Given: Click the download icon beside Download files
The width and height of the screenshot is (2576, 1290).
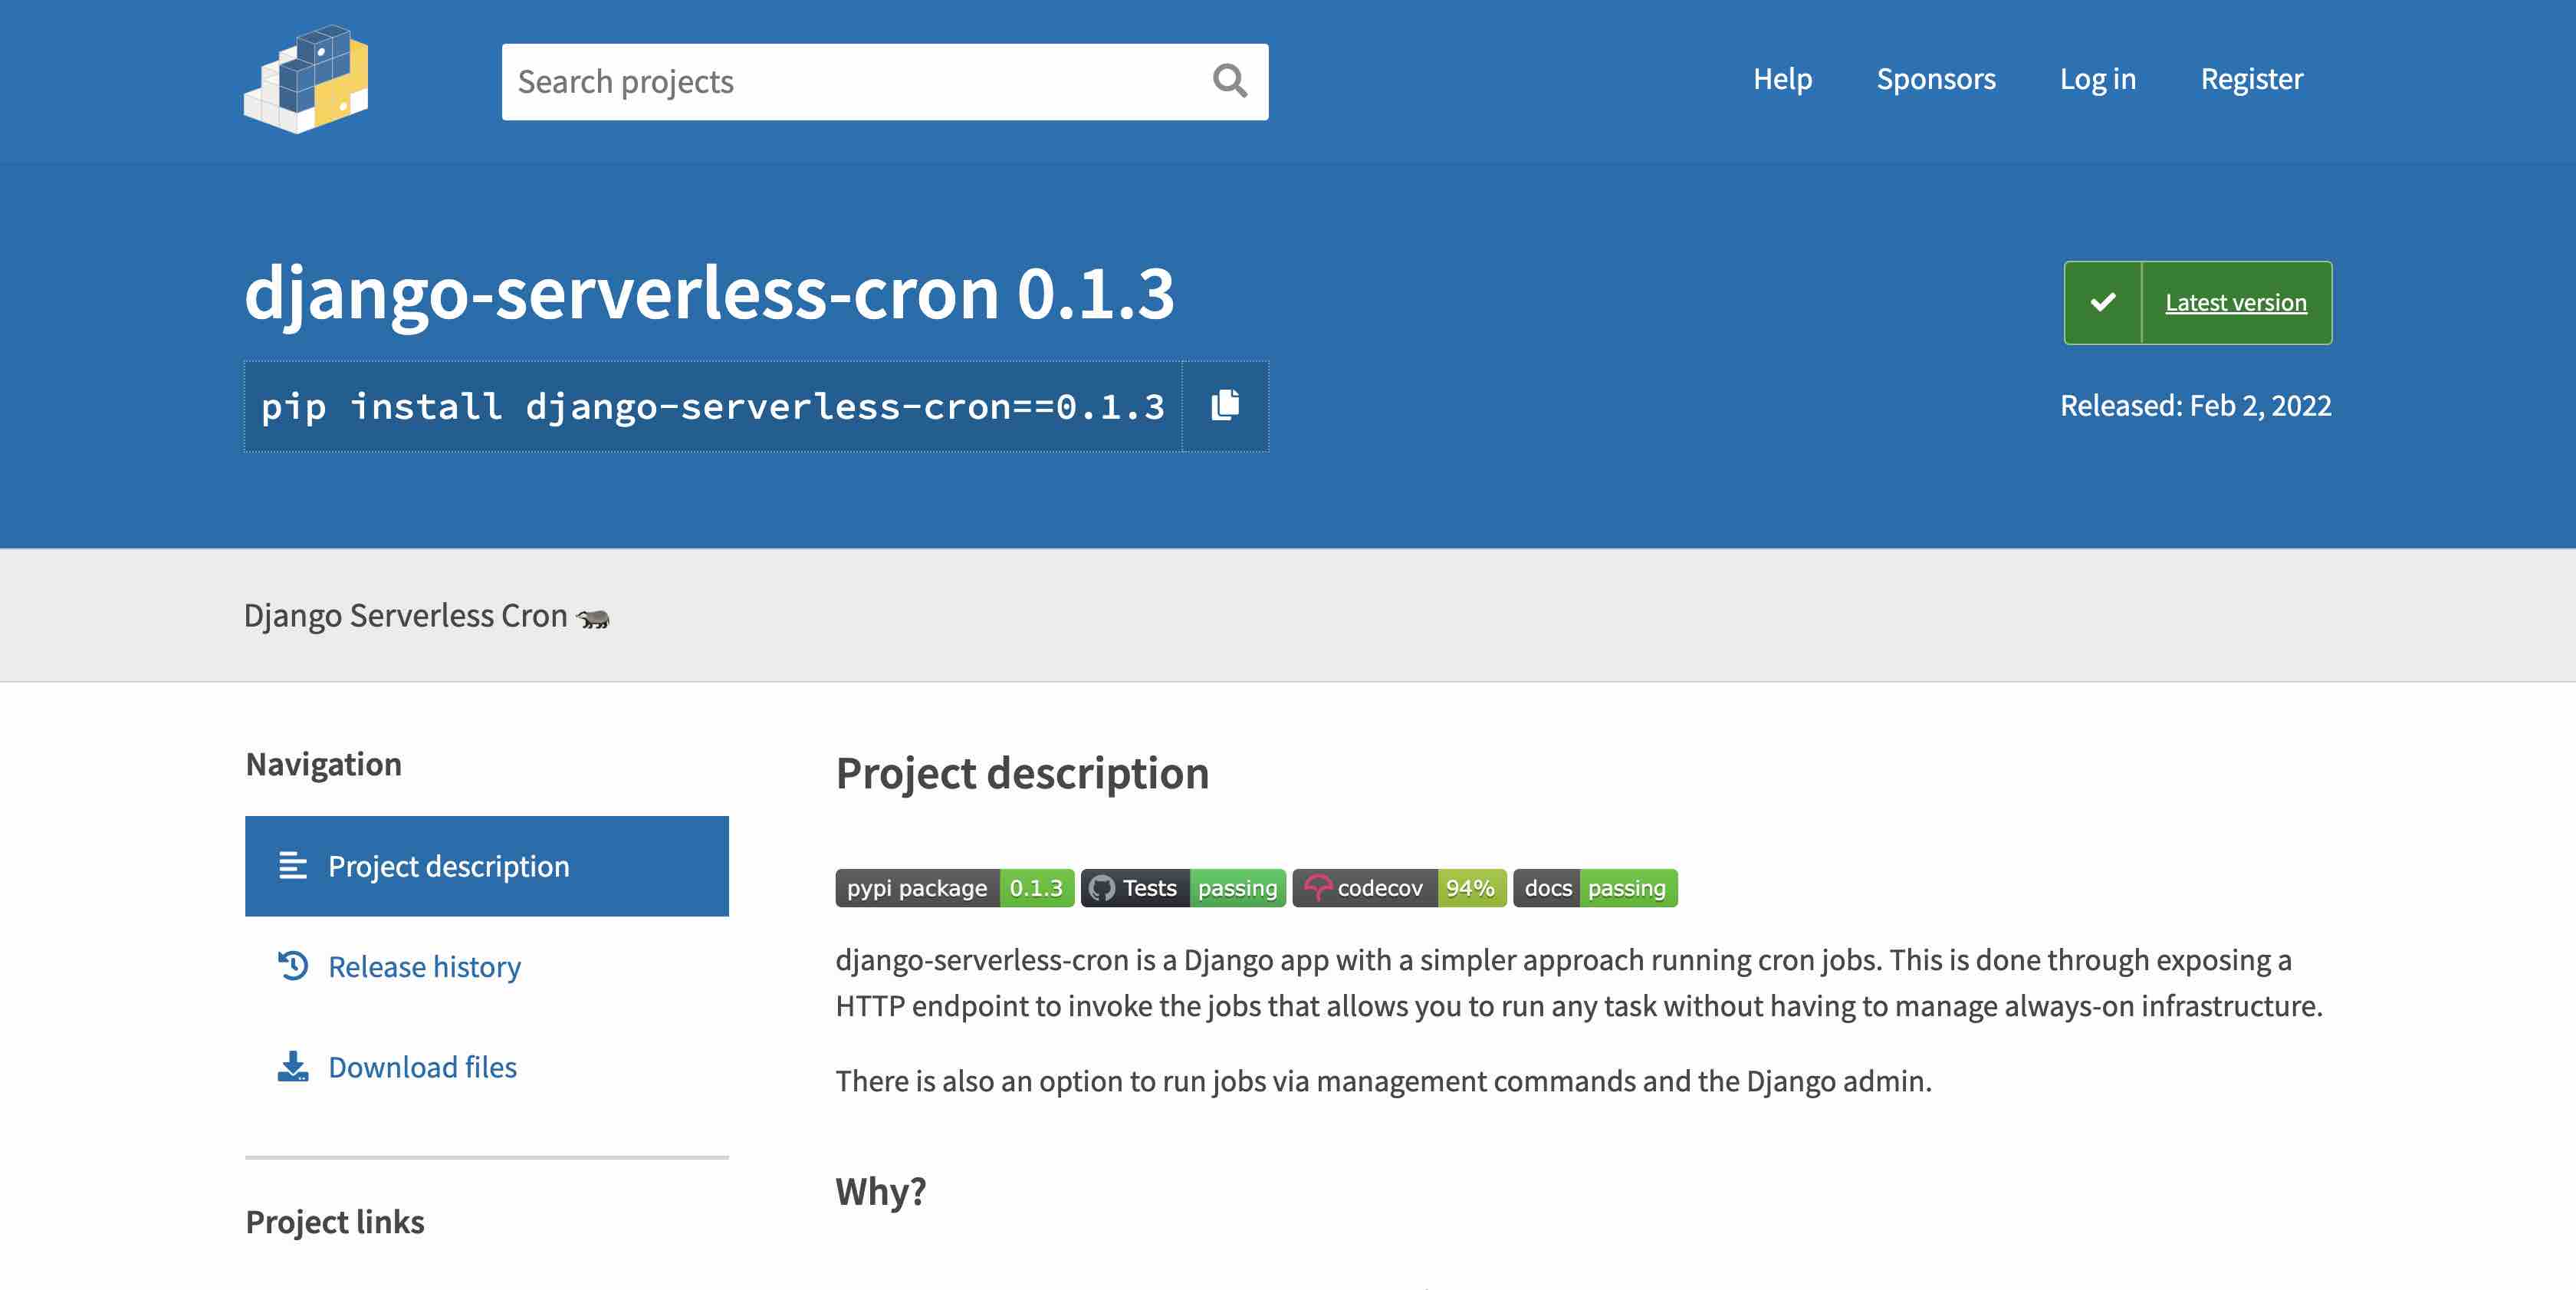Looking at the screenshot, I should pyautogui.click(x=291, y=1065).
